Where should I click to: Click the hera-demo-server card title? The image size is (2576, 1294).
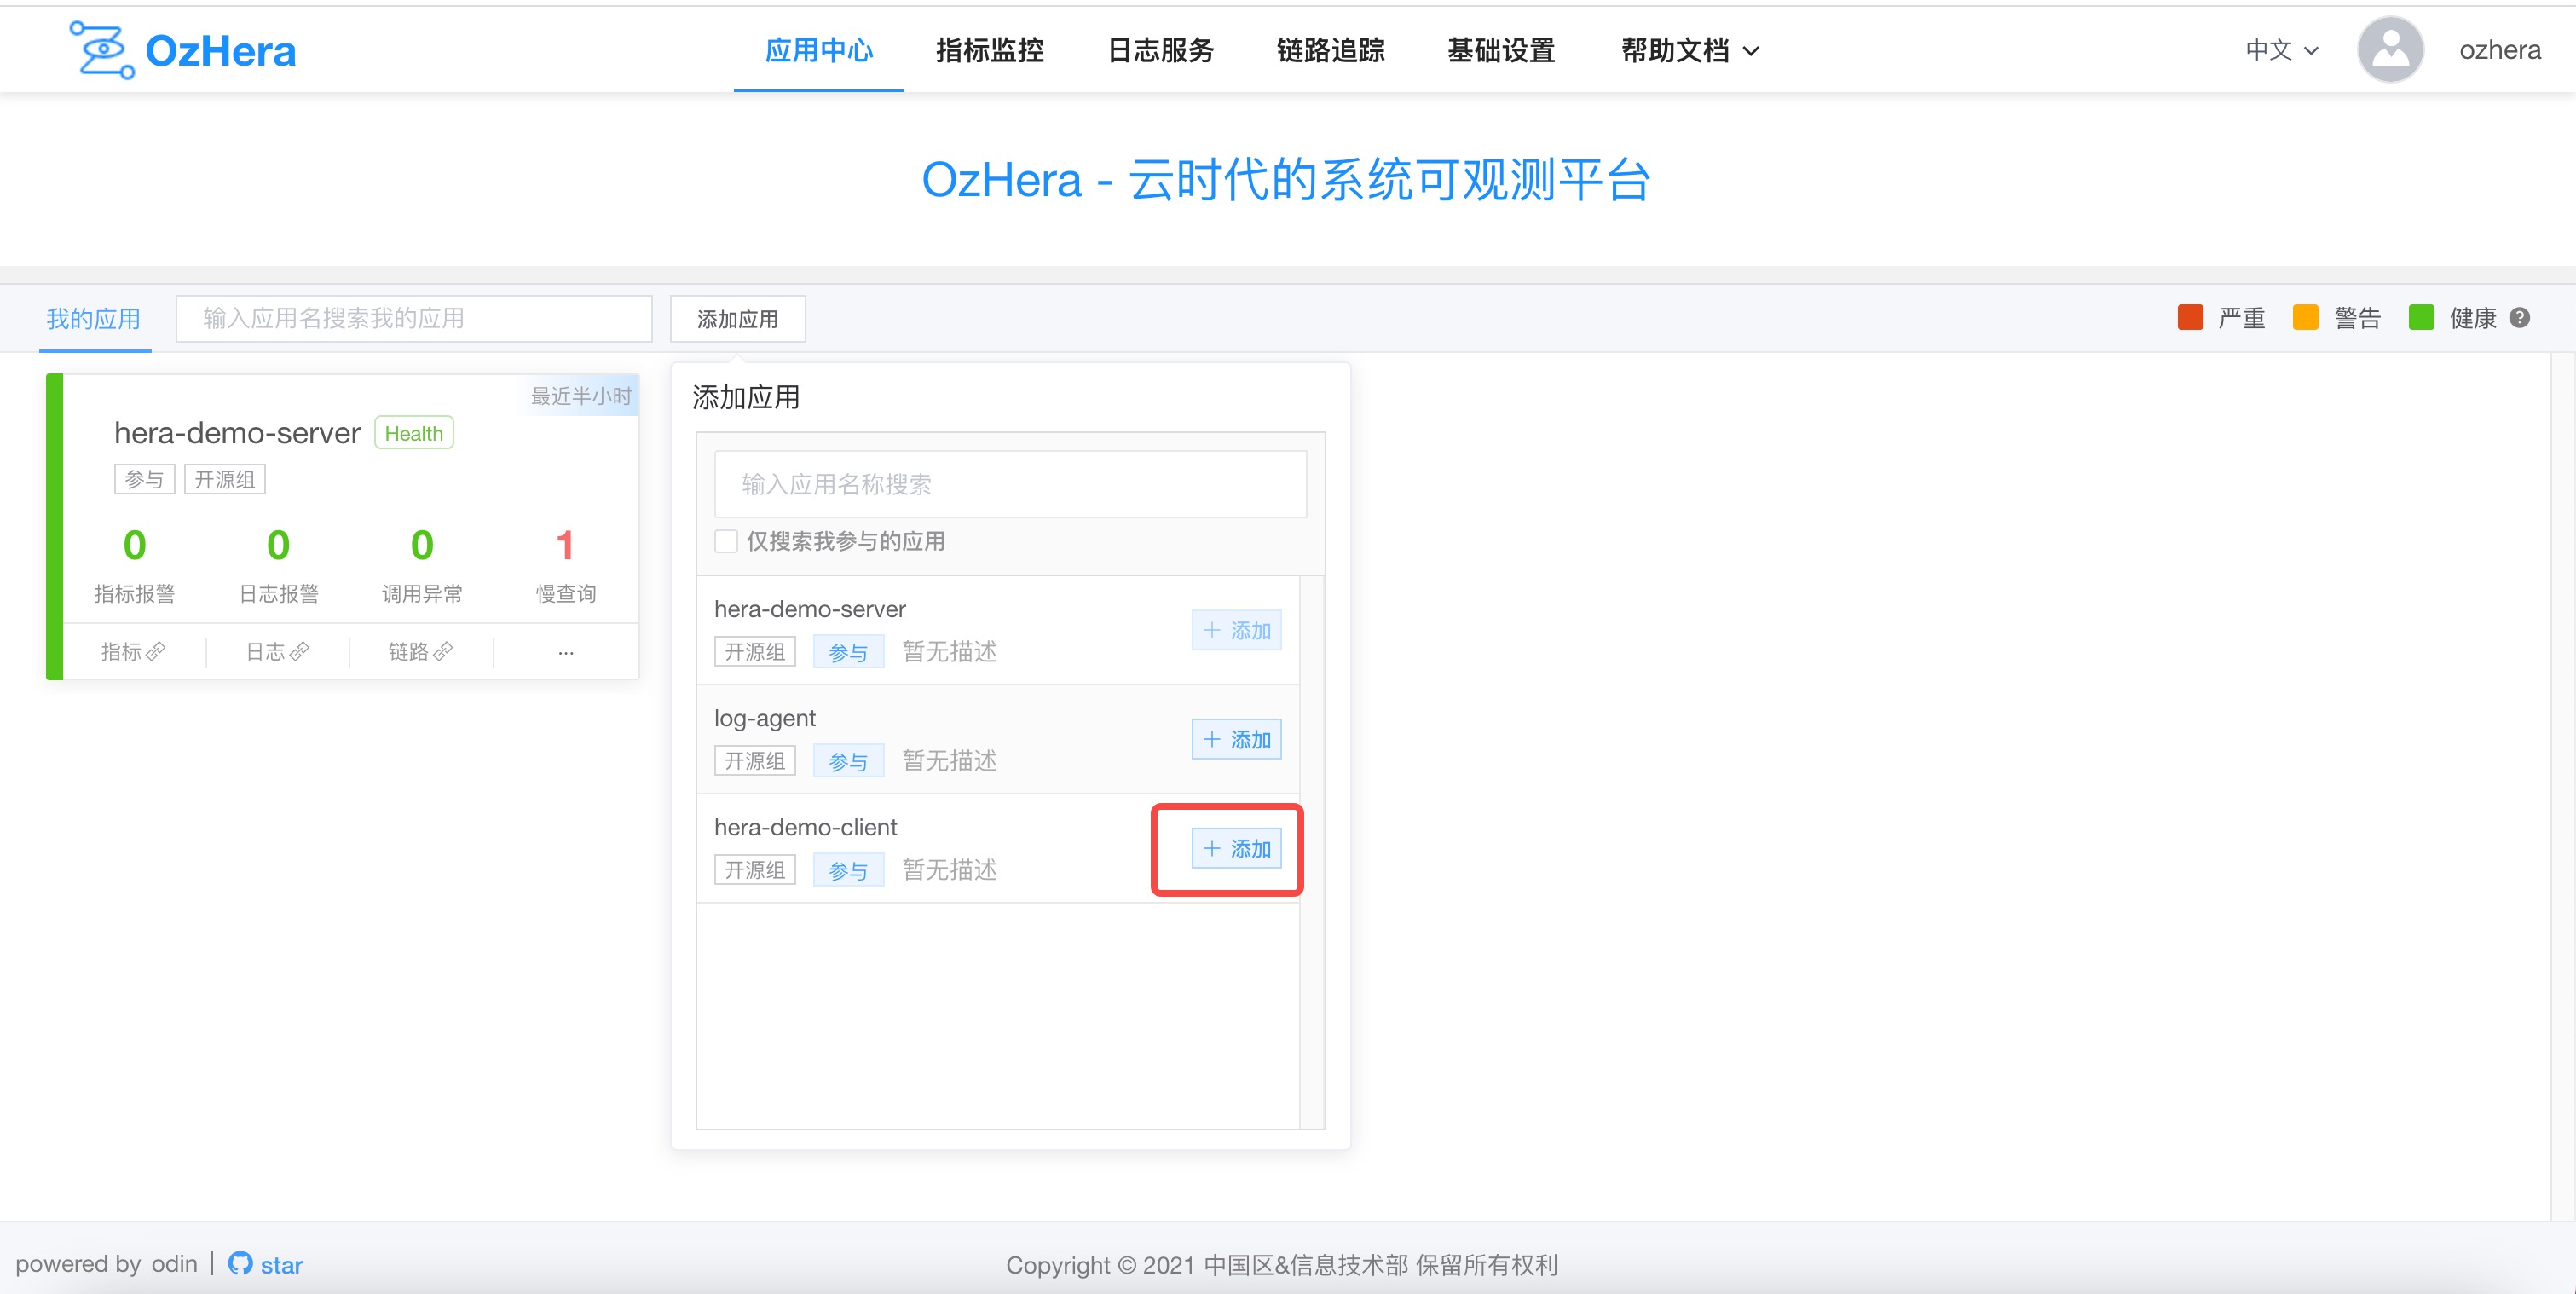[237, 433]
